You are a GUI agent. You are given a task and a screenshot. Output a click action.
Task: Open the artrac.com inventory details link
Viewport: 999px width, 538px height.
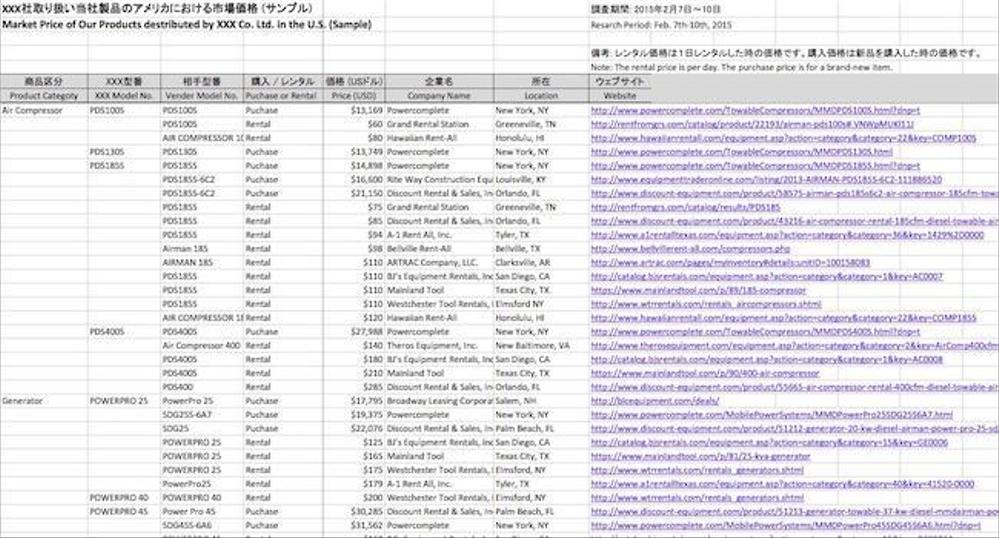(730, 263)
